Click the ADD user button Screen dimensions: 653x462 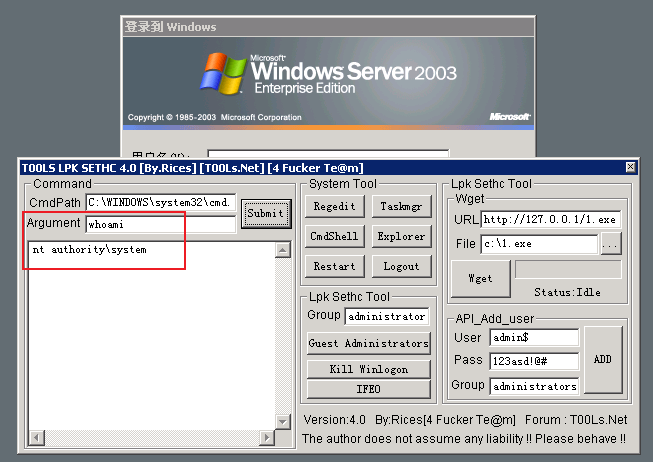pos(603,360)
